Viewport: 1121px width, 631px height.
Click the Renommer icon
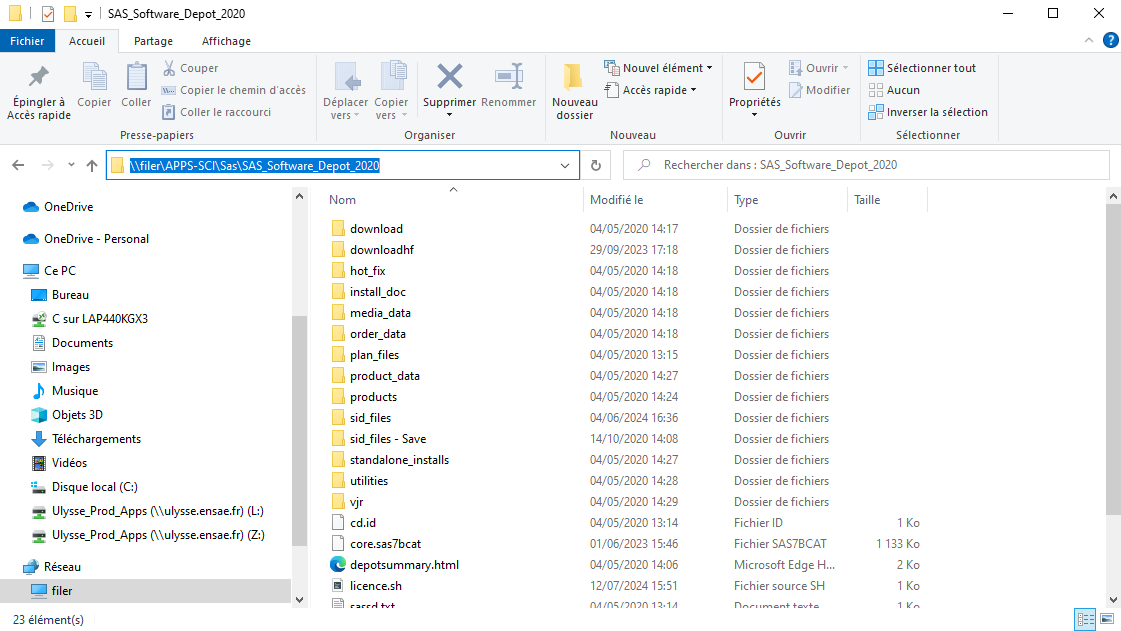(509, 77)
